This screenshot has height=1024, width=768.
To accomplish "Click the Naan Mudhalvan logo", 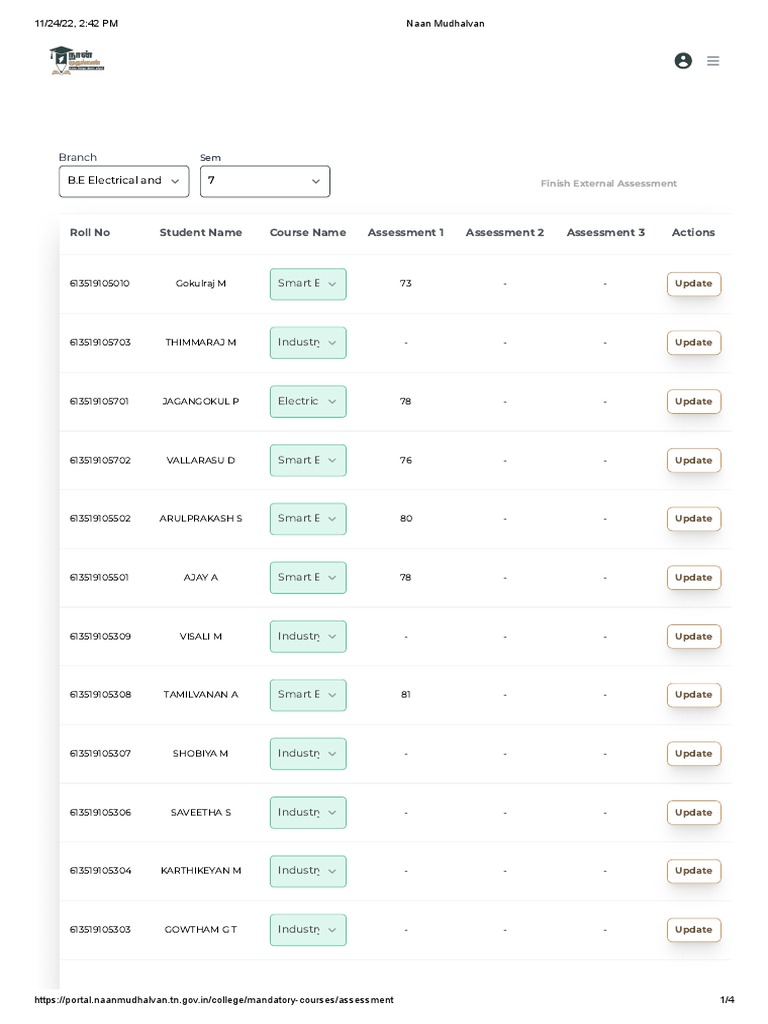I will (76, 60).
